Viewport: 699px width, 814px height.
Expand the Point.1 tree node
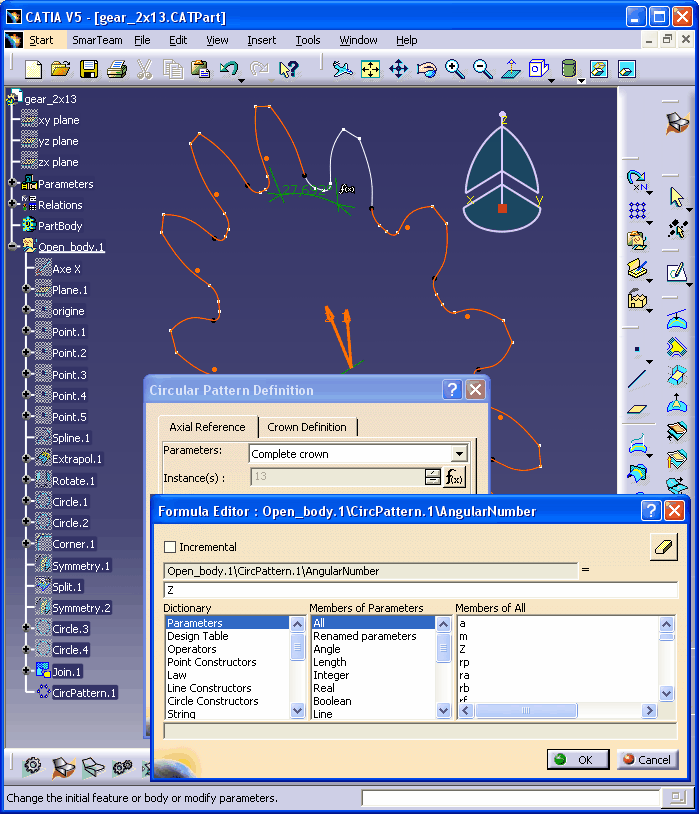coord(26,330)
